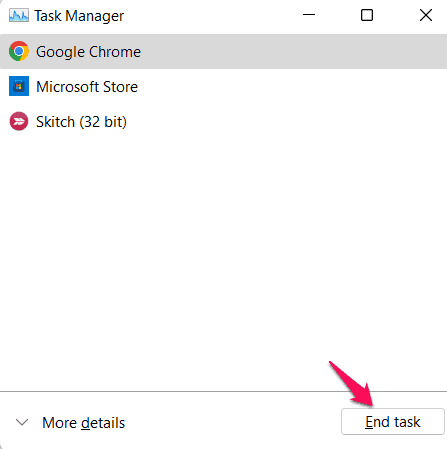
Task: Expand the More details chevron arrow
Action: click(22, 423)
